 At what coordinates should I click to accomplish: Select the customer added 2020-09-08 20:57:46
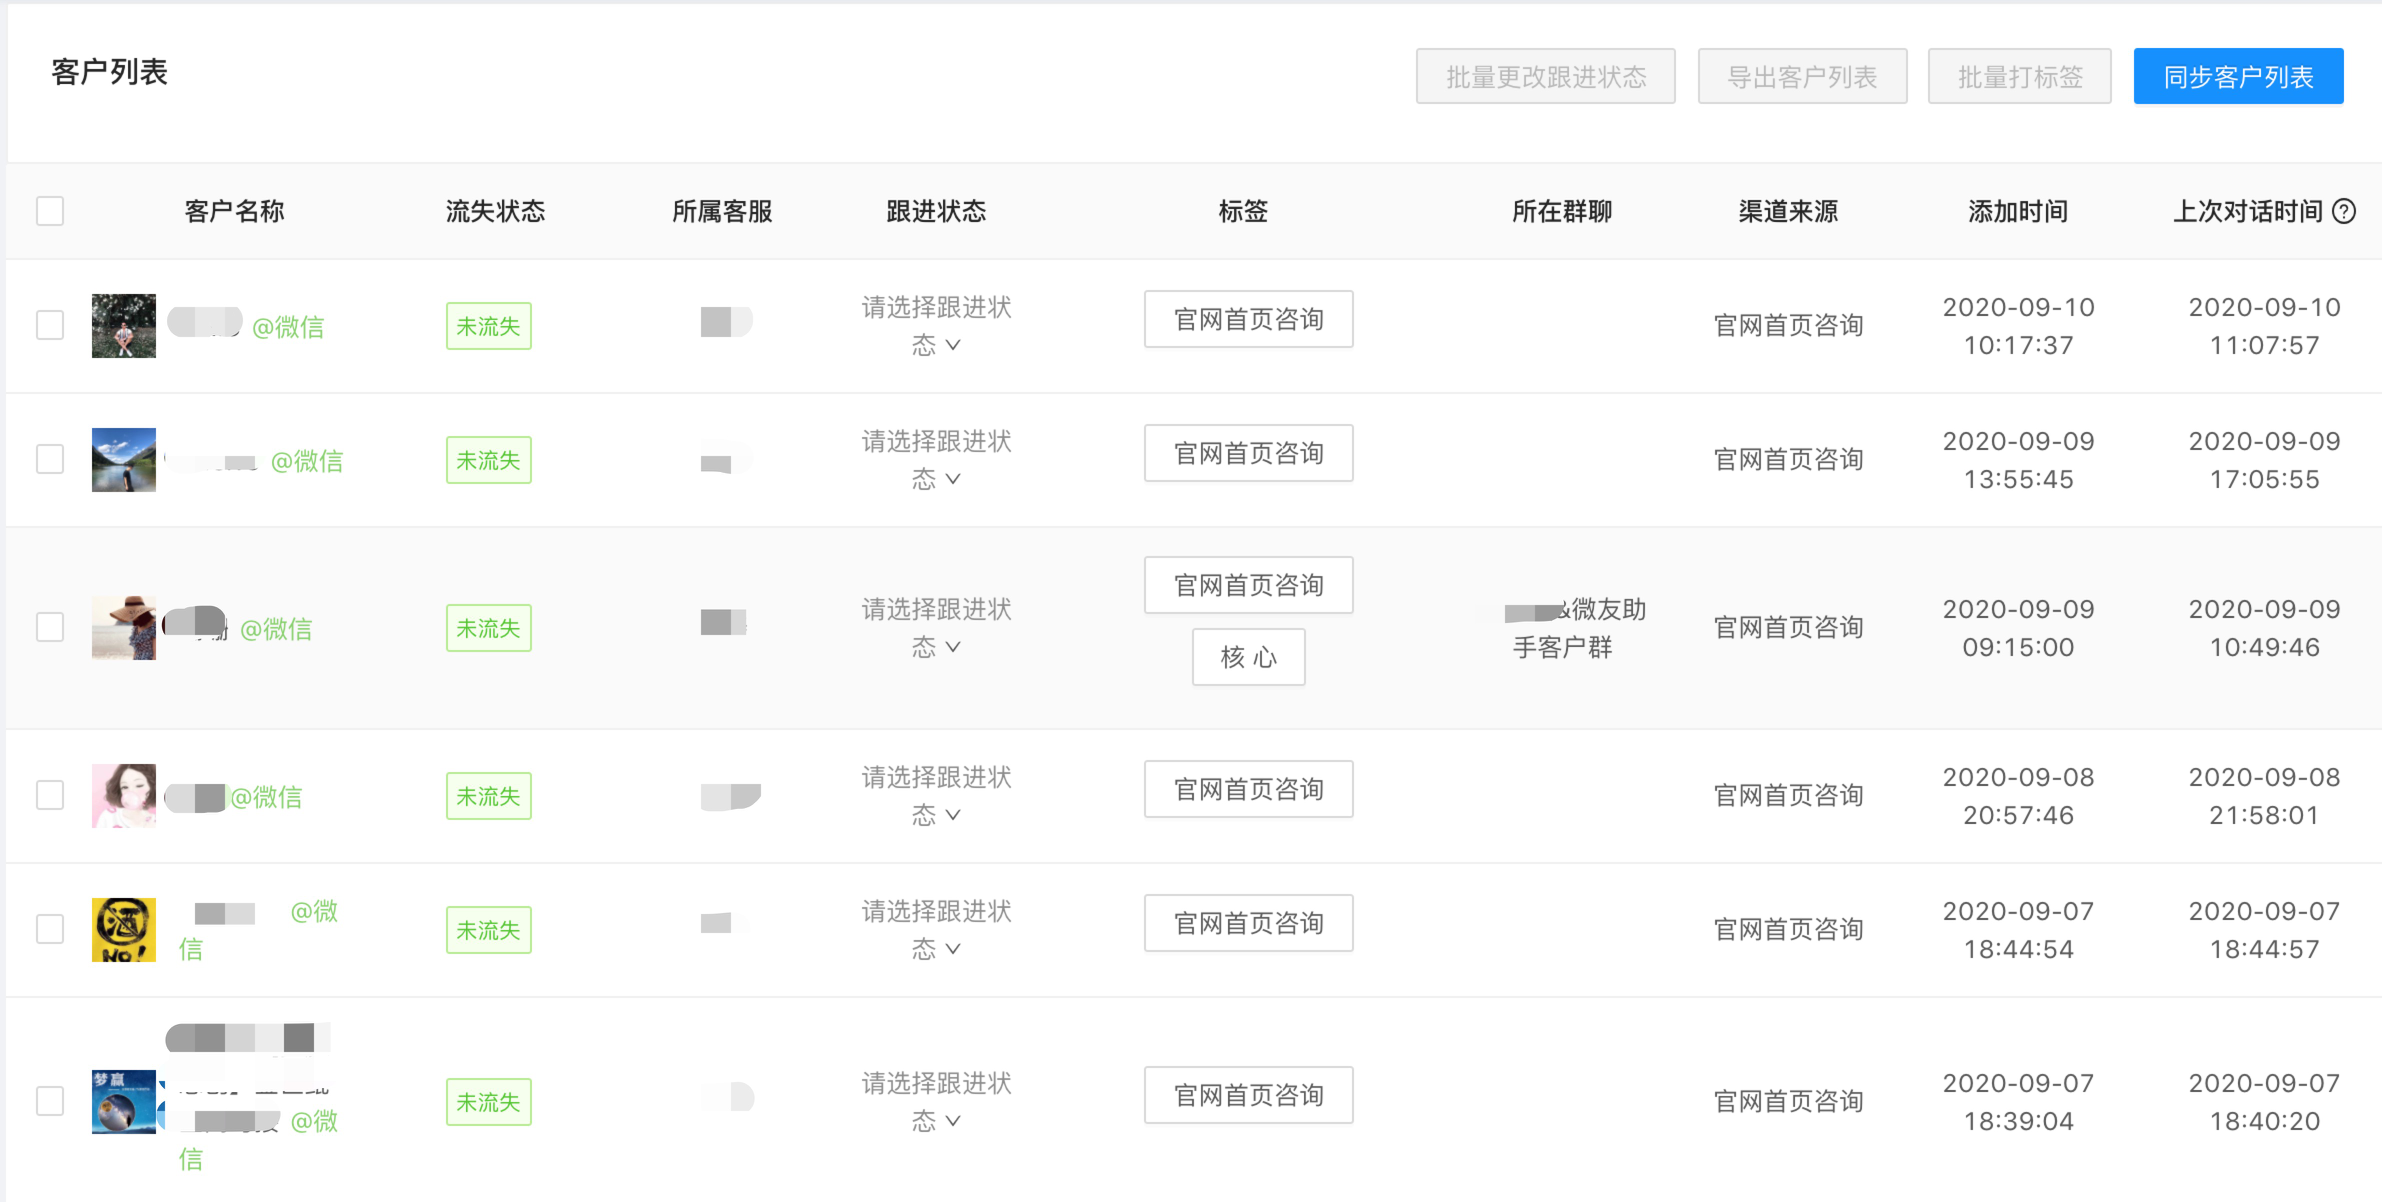coord(50,795)
